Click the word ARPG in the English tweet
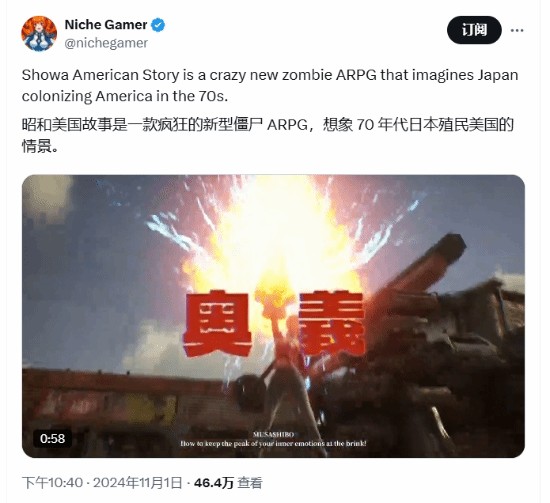 click(x=356, y=75)
